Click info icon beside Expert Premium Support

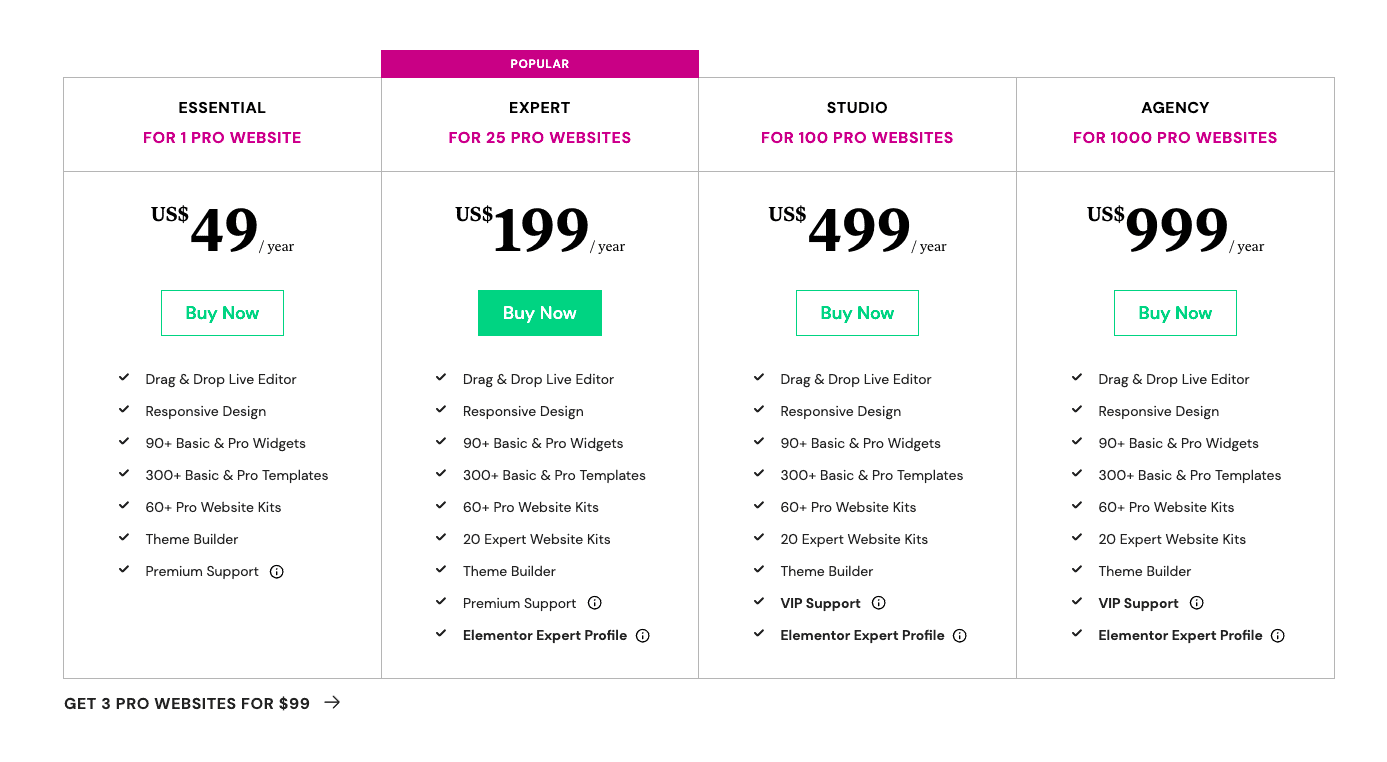click(595, 603)
